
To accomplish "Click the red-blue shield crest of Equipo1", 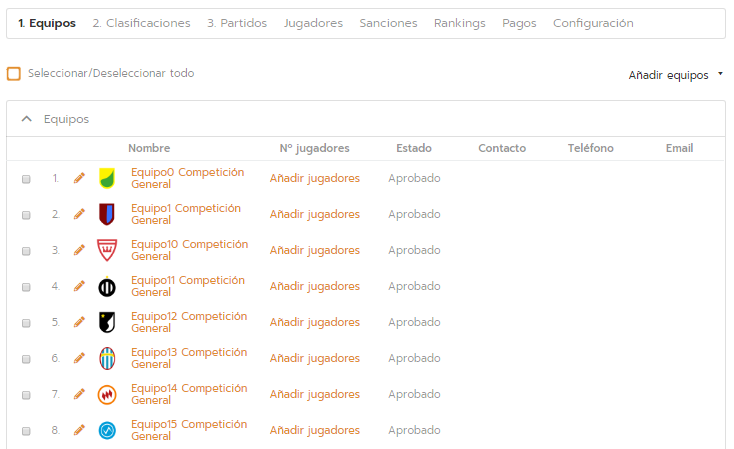I will [x=107, y=214].
